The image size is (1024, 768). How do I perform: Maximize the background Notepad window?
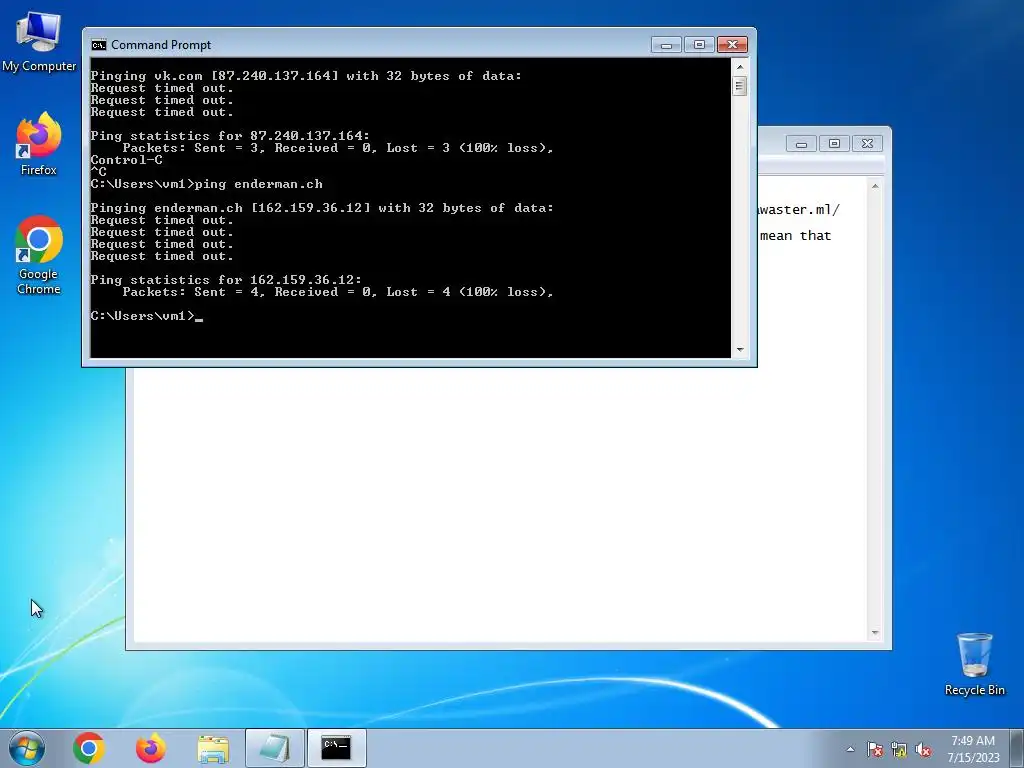click(x=835, y=144)
